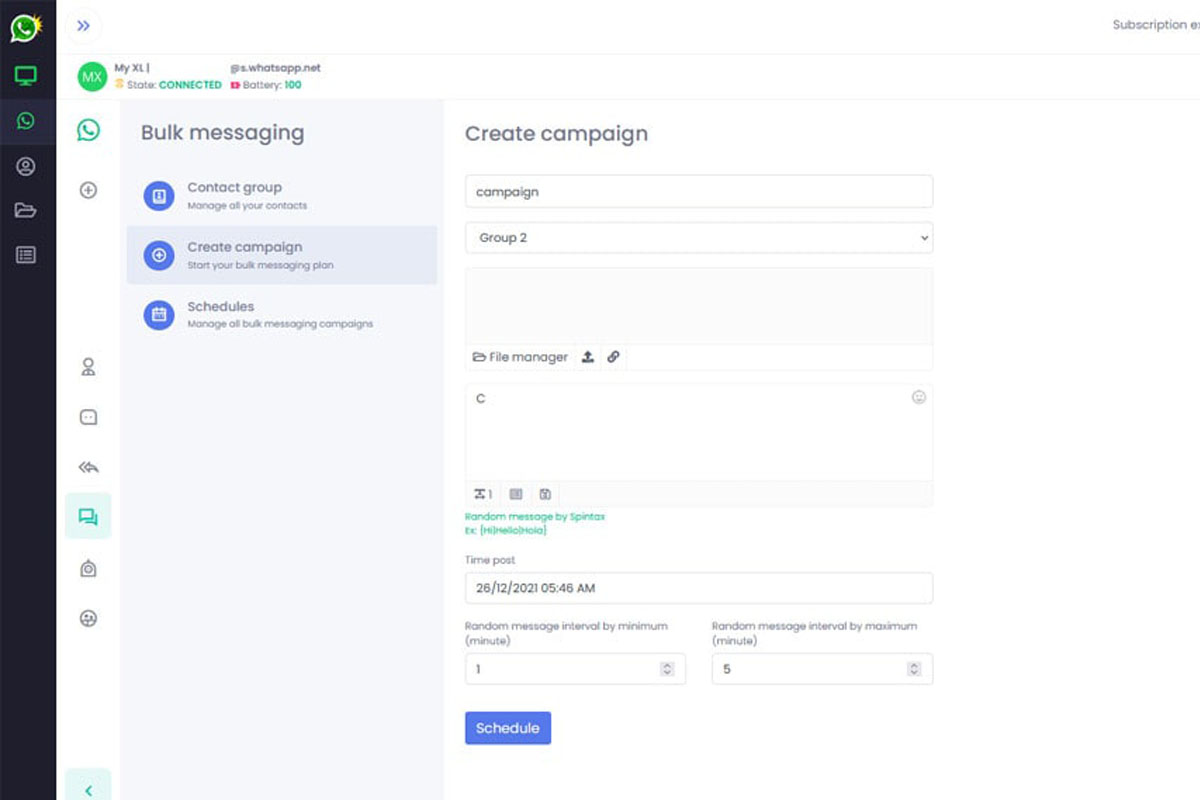1200x800 pixels.
Task: Collapse the panel with left chevron
Action: pos(88,790)
